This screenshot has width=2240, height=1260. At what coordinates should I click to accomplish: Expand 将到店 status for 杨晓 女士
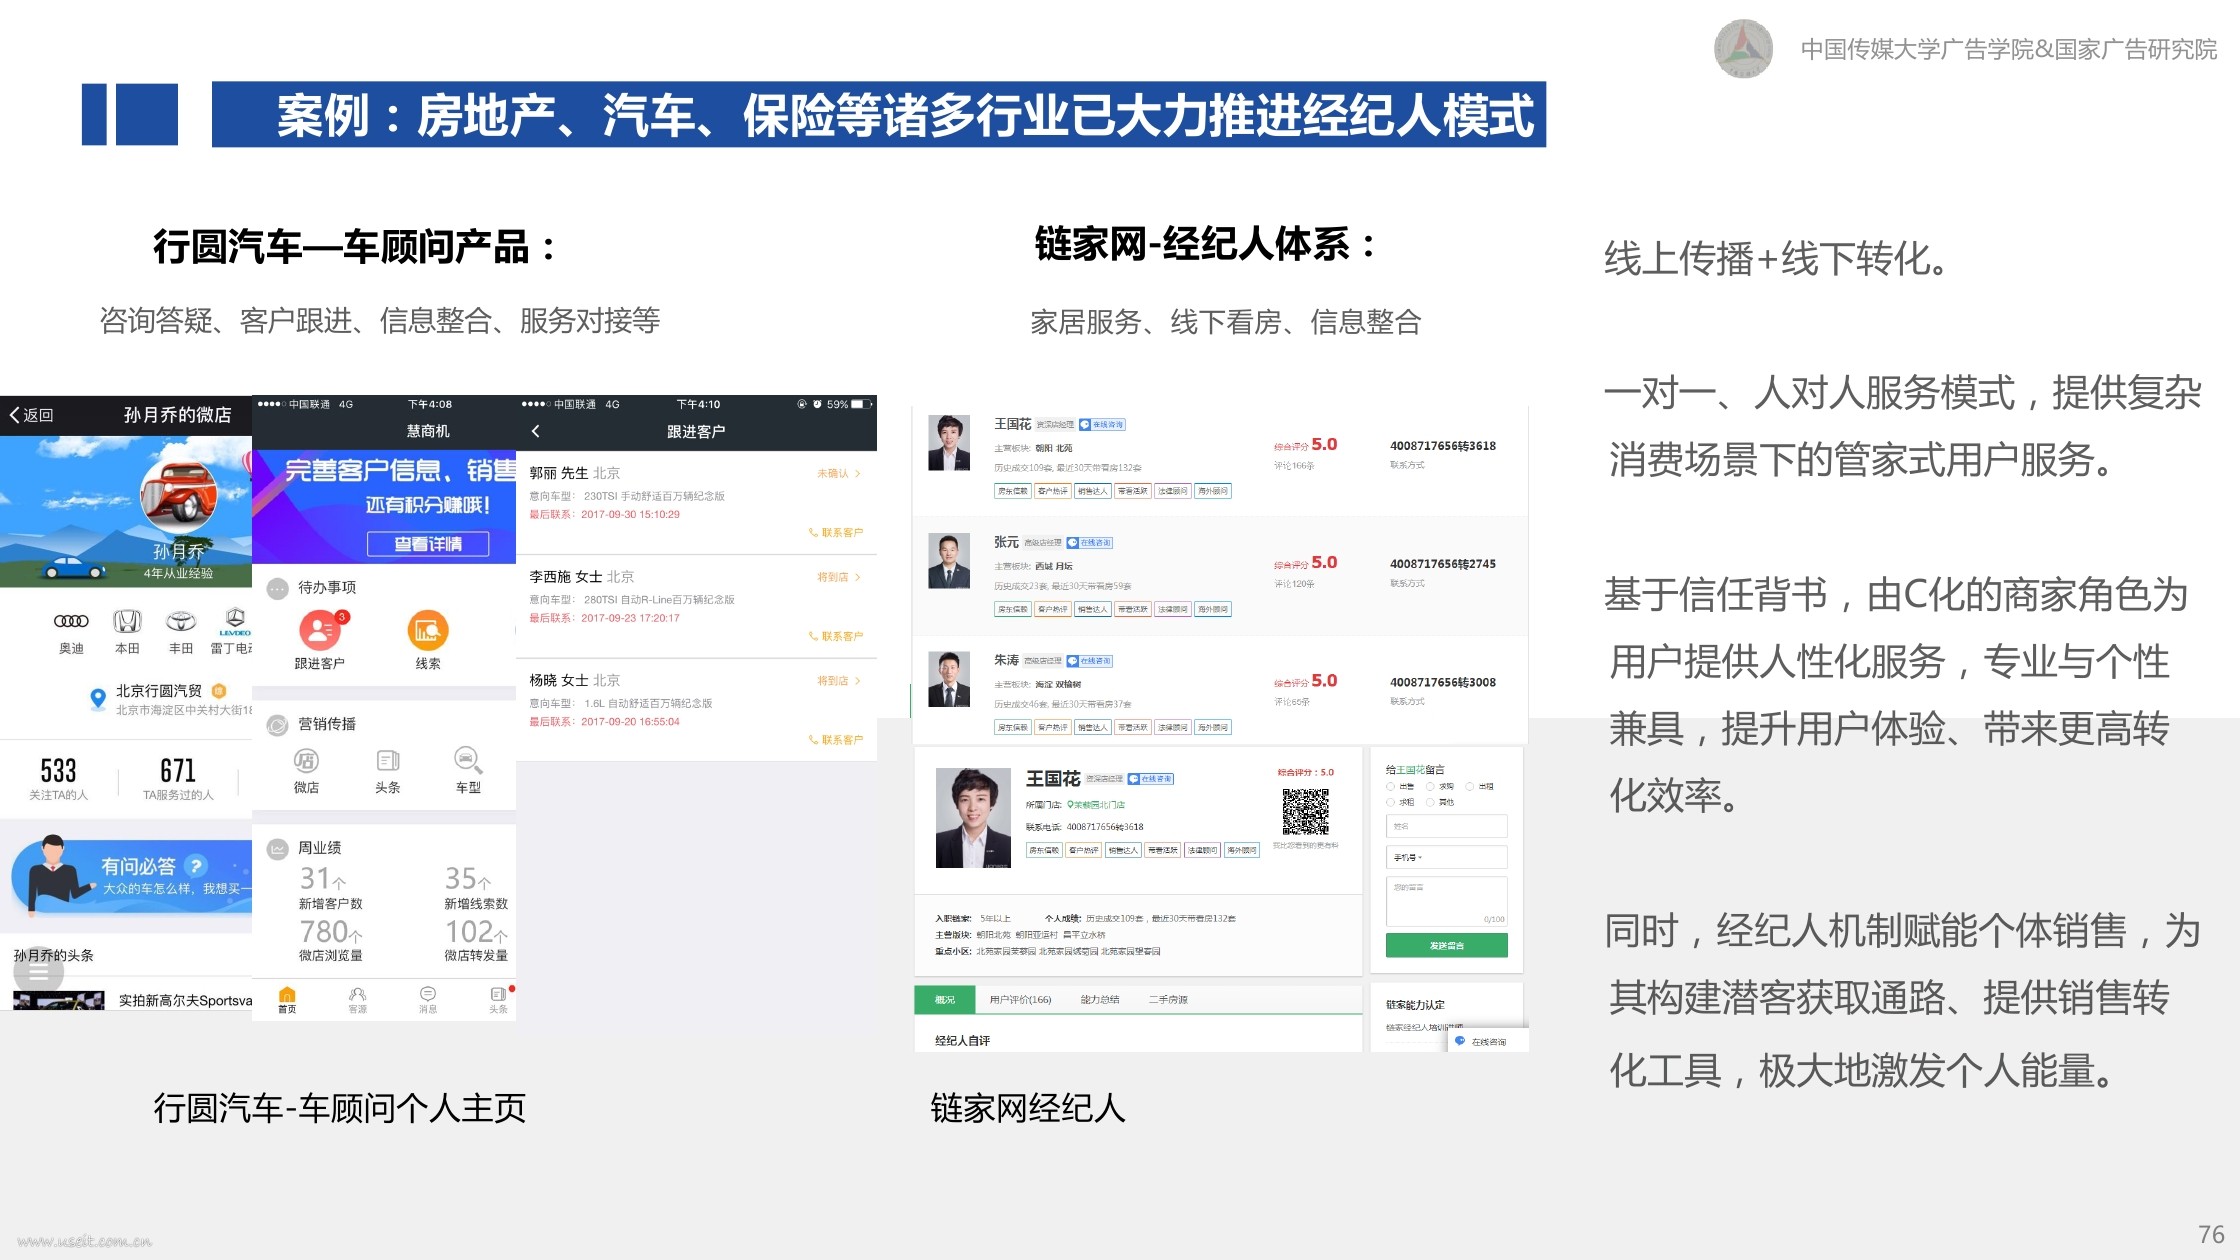click(839, 681)
